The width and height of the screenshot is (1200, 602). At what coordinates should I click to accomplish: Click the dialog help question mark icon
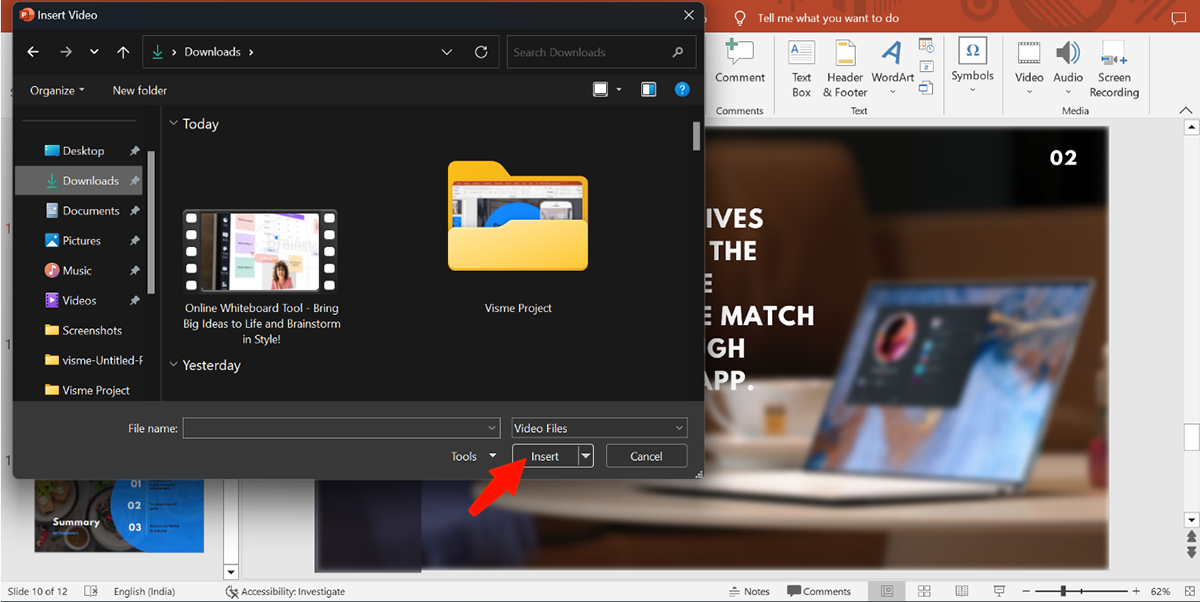[682, 90]
